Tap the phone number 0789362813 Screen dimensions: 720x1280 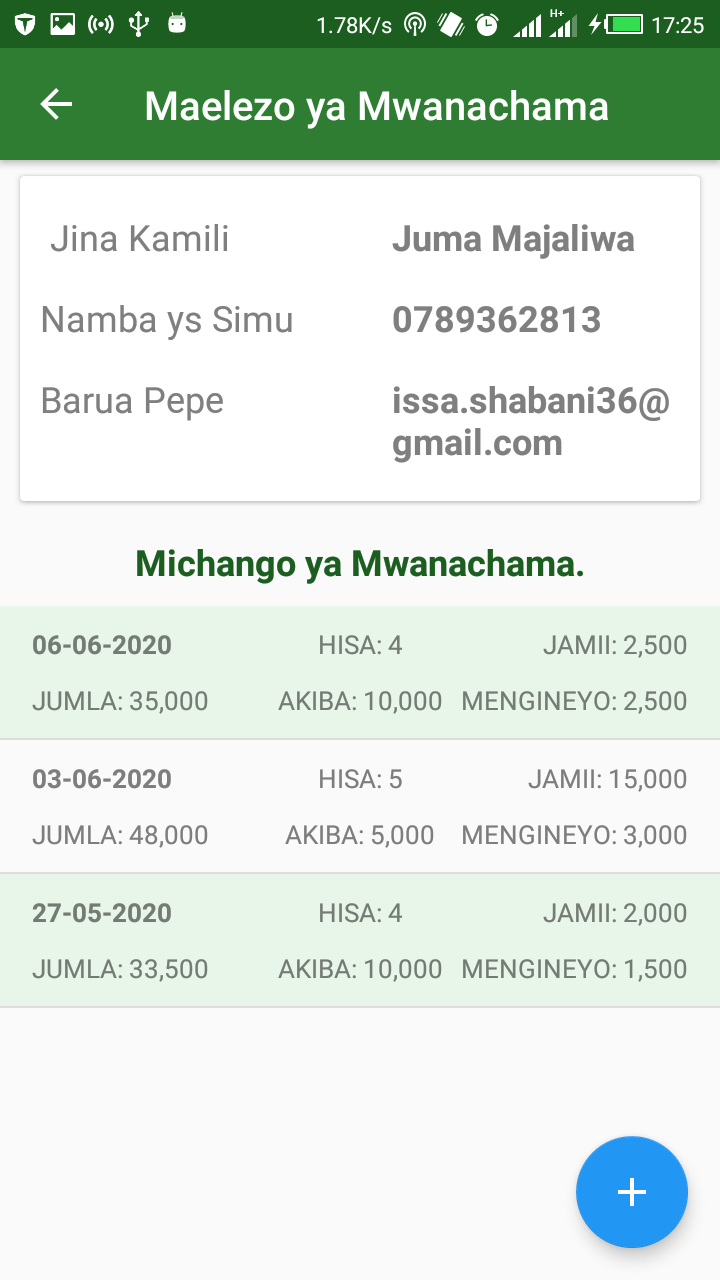point(496,320)
